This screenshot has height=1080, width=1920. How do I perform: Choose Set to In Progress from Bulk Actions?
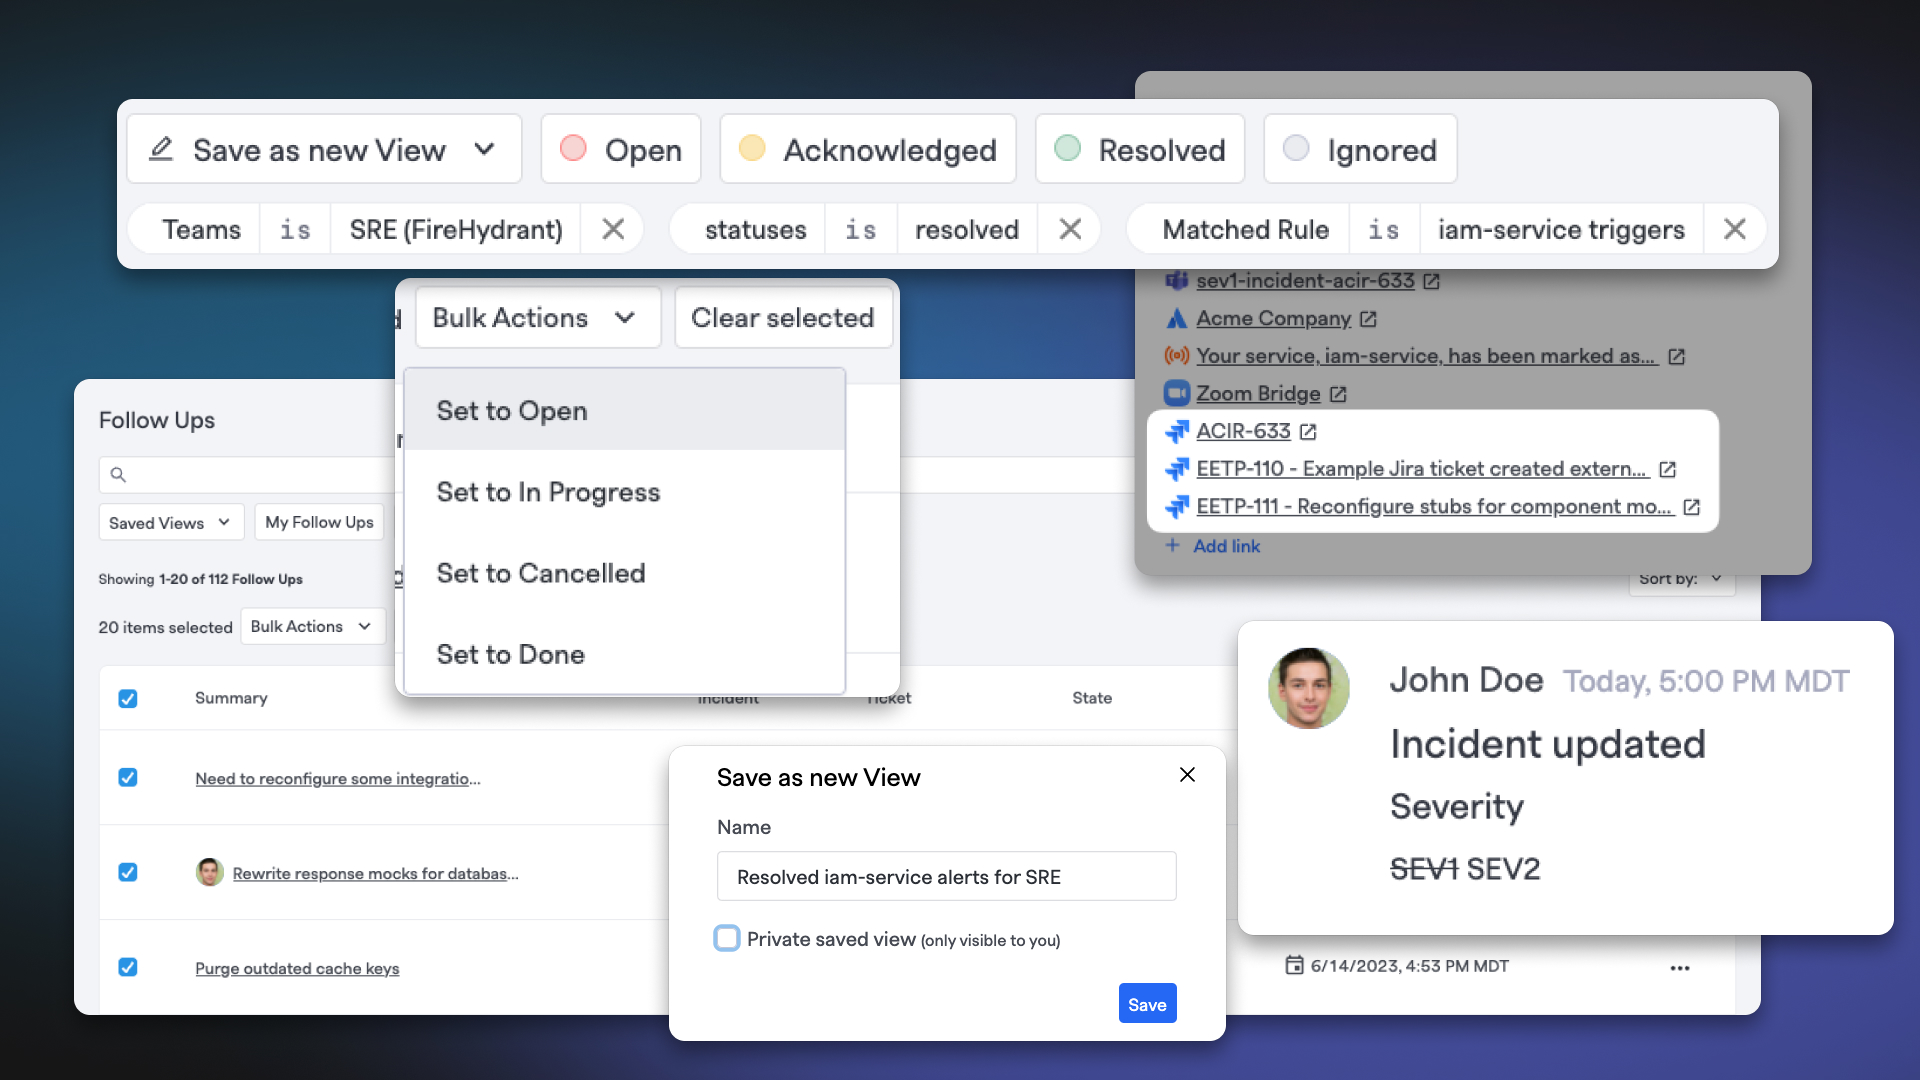coord(548,492)
